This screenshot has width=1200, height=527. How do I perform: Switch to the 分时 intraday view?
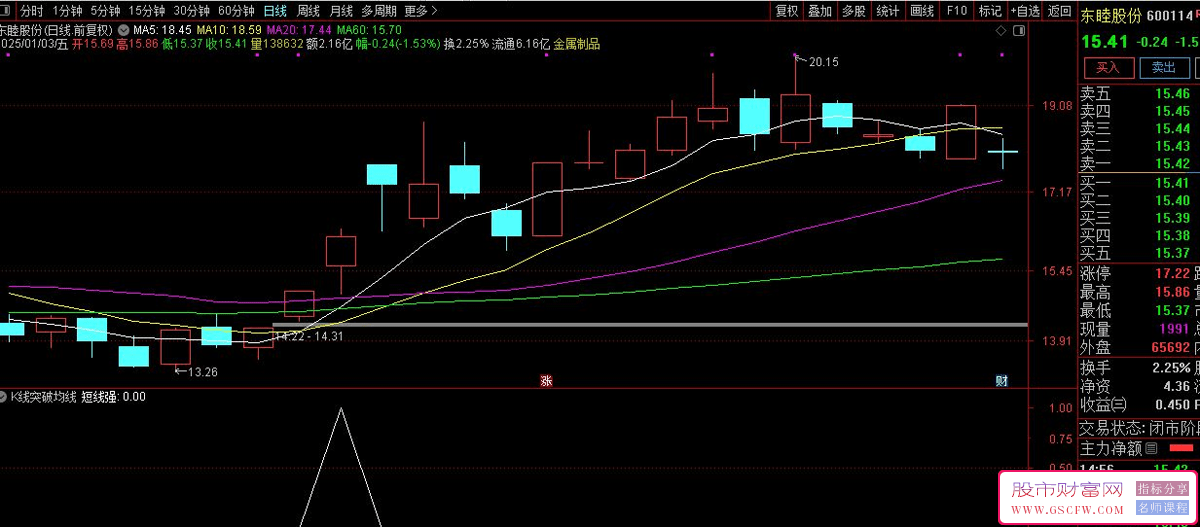tap(32, 11)
